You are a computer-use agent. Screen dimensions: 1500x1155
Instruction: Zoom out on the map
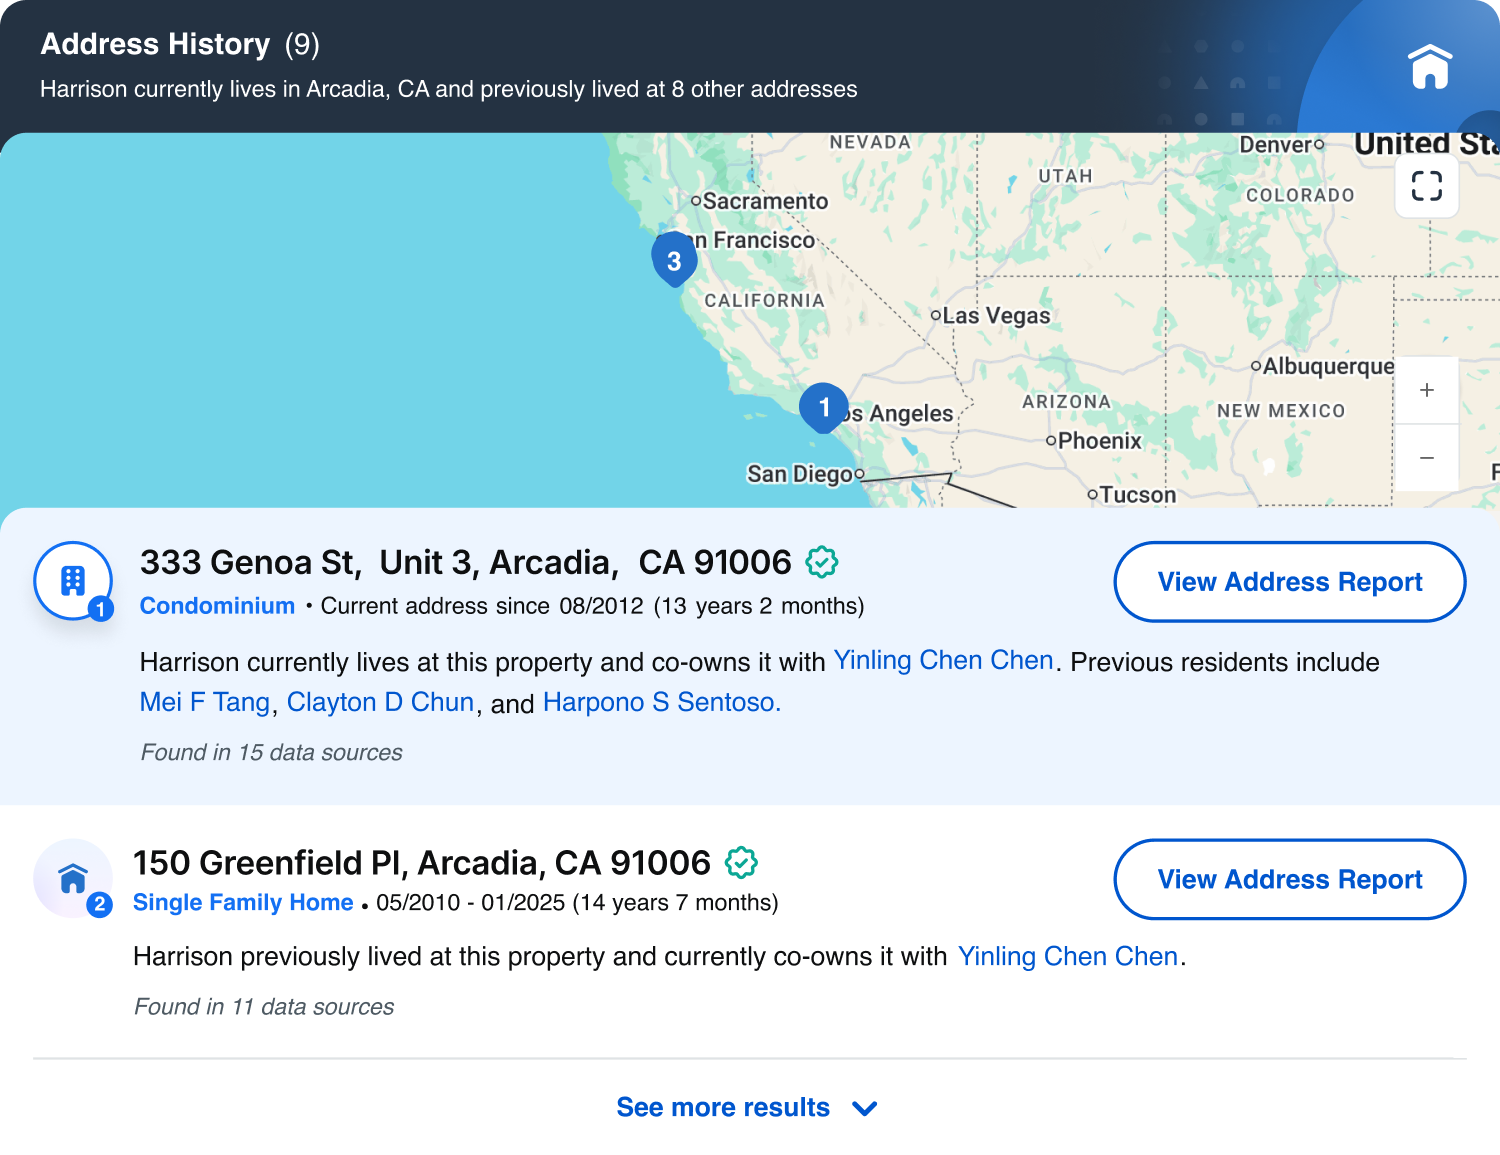click(x=1426, y=458)
